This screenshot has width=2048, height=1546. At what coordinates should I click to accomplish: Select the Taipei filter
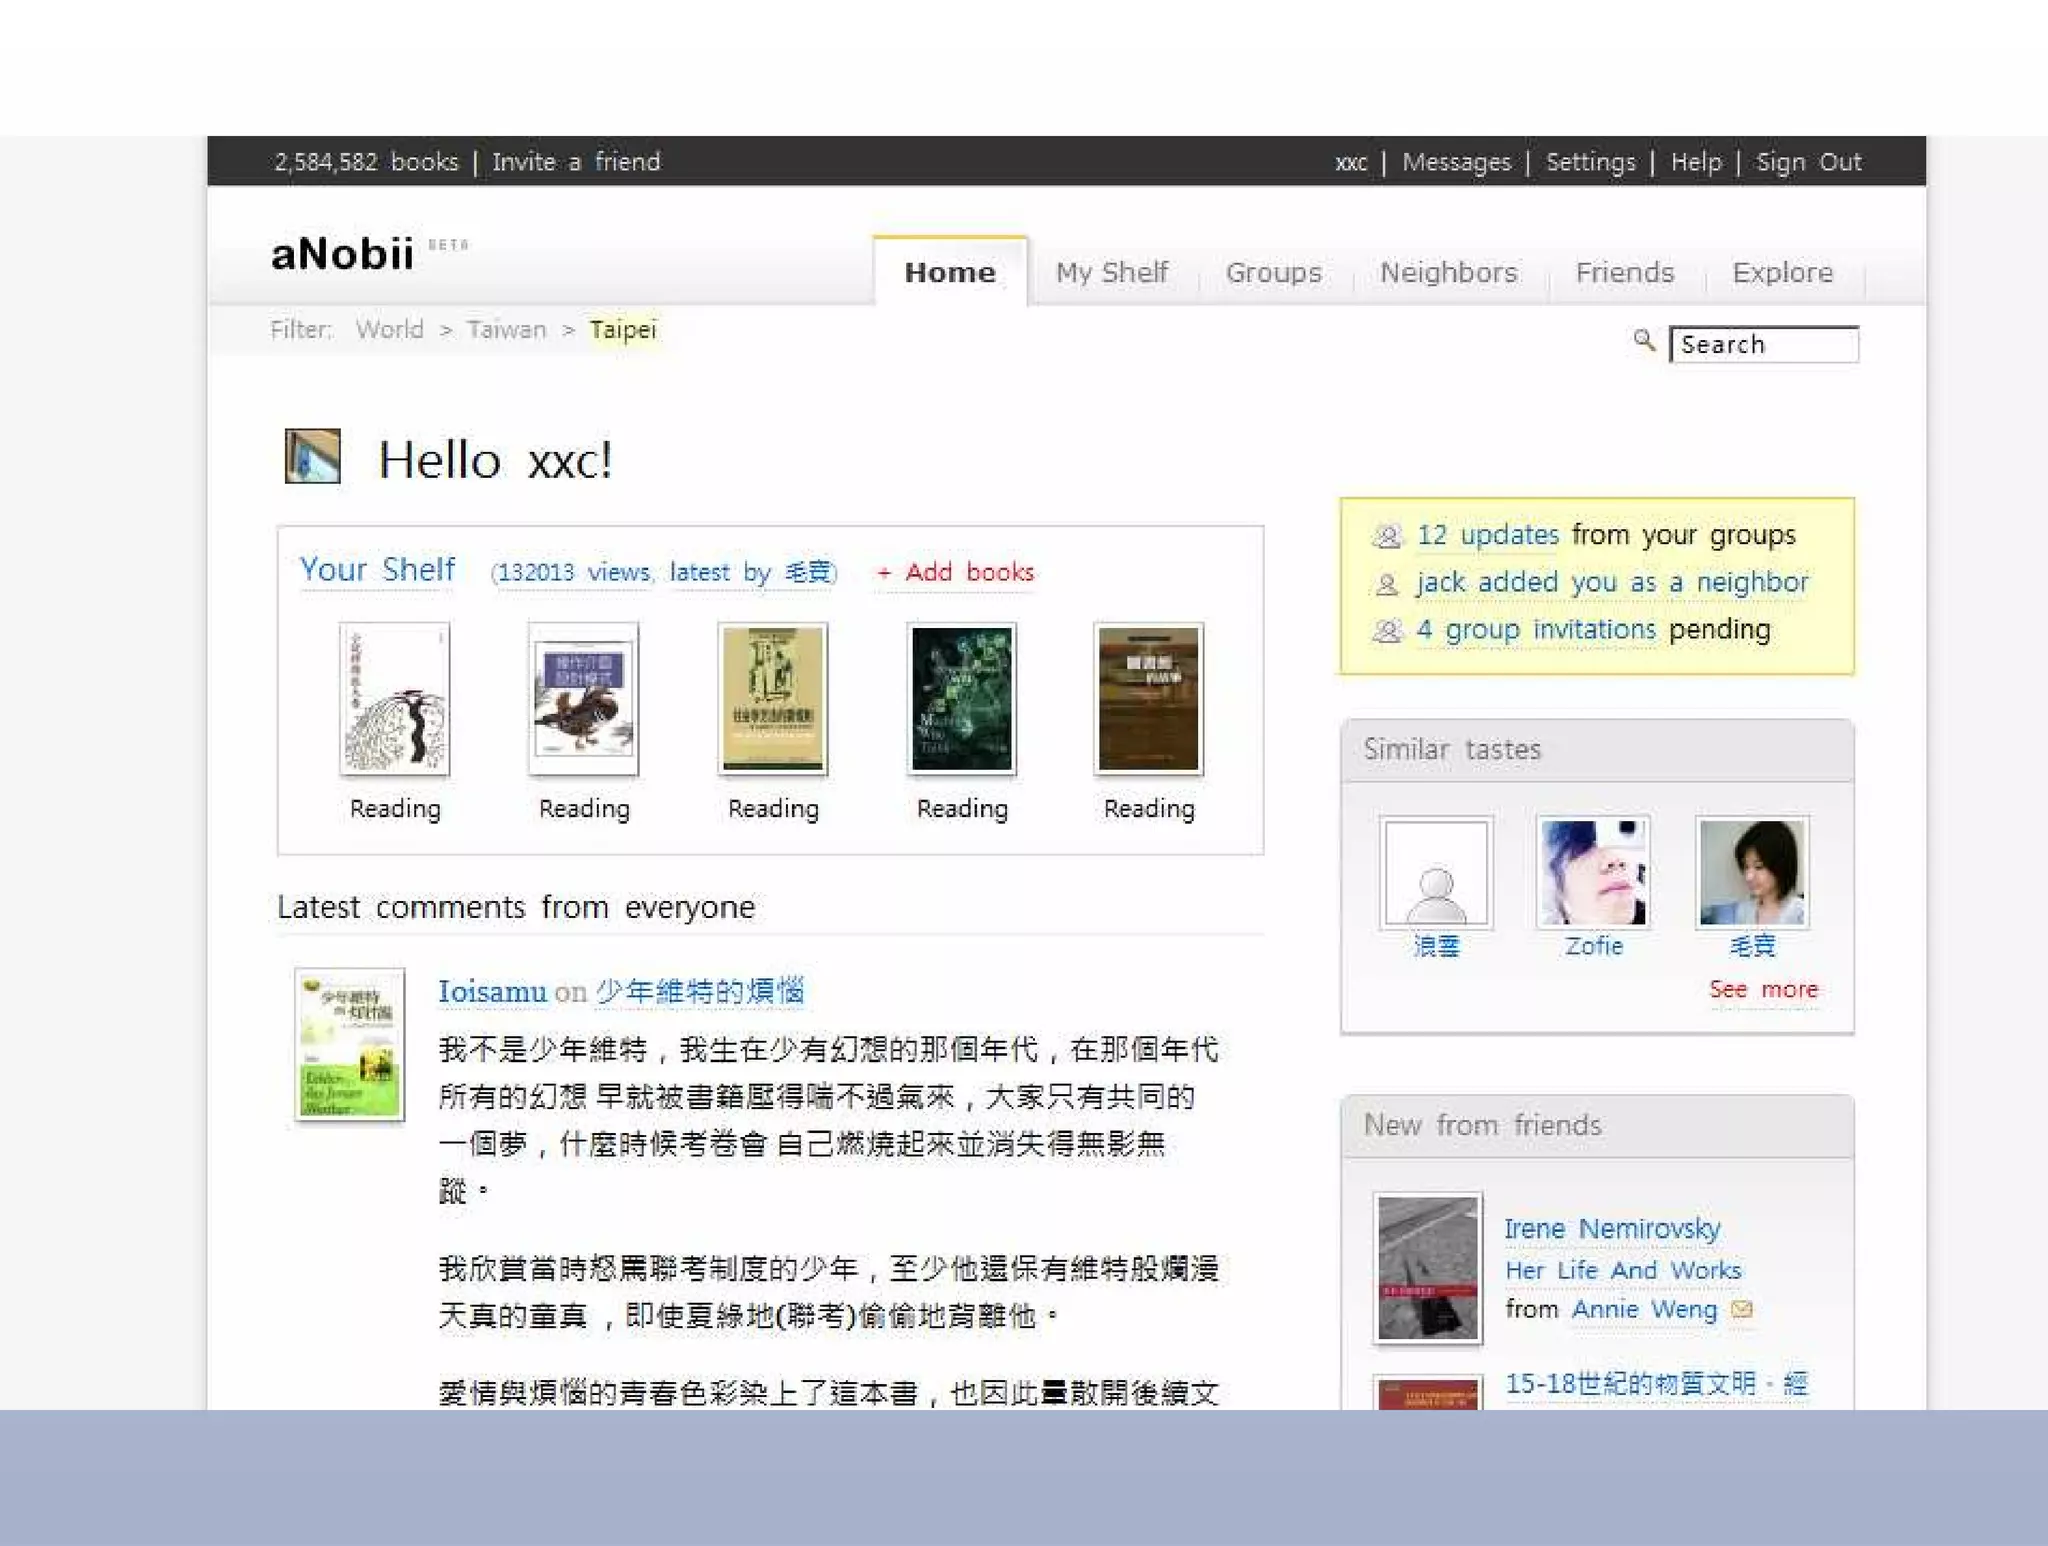coord(623,330)
